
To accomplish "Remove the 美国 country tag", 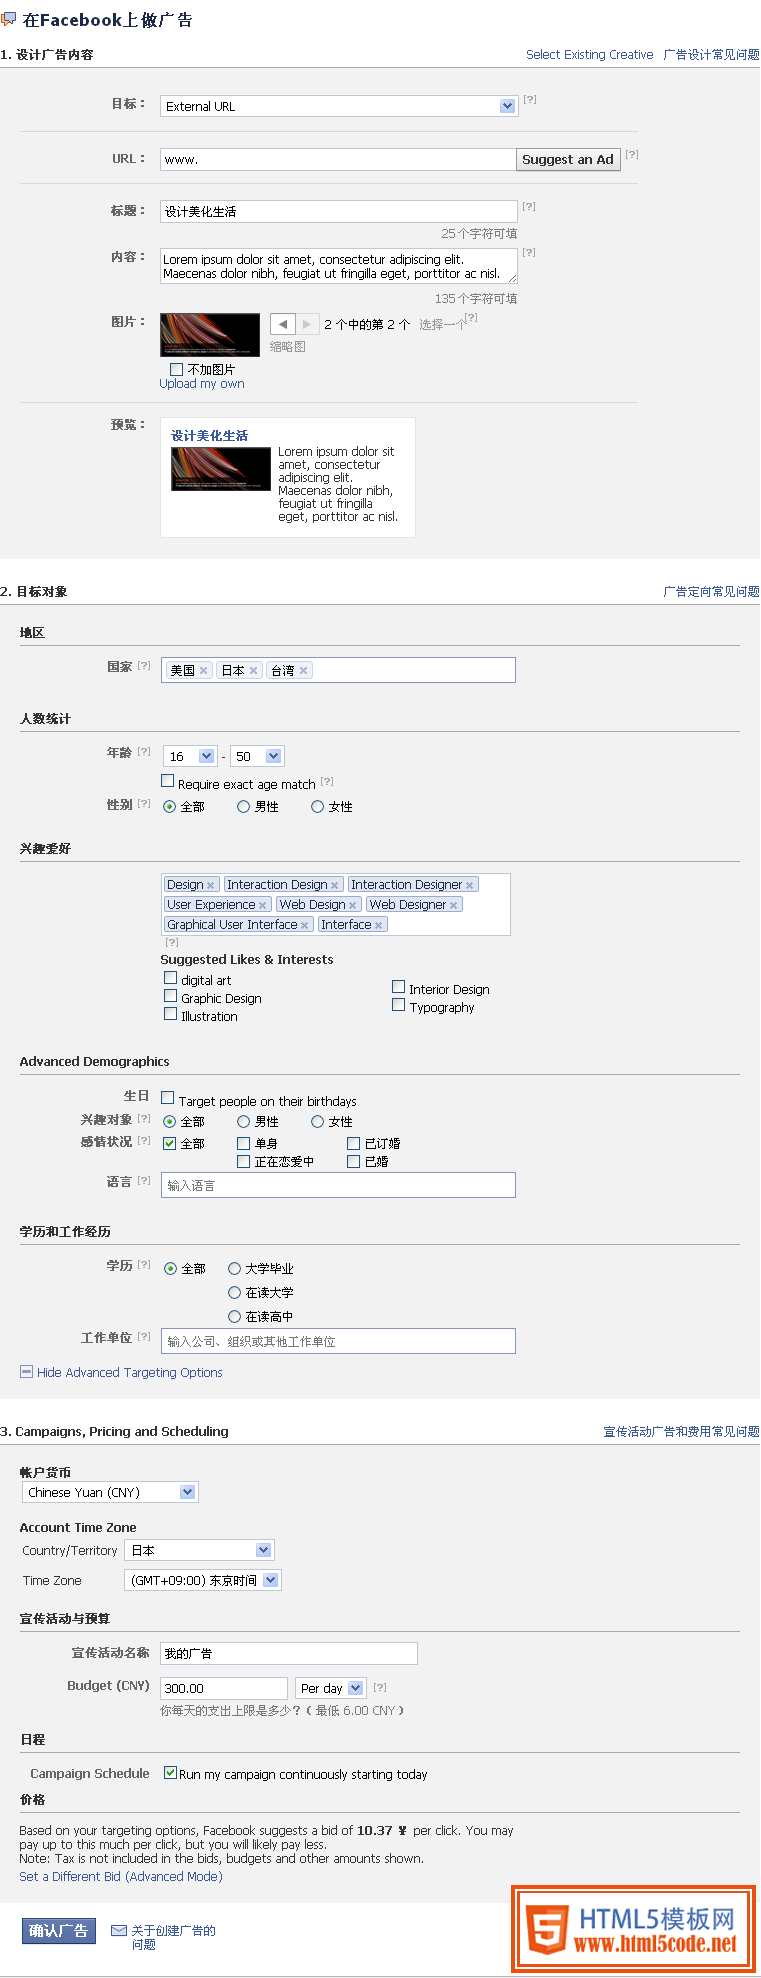I will 203,671.
